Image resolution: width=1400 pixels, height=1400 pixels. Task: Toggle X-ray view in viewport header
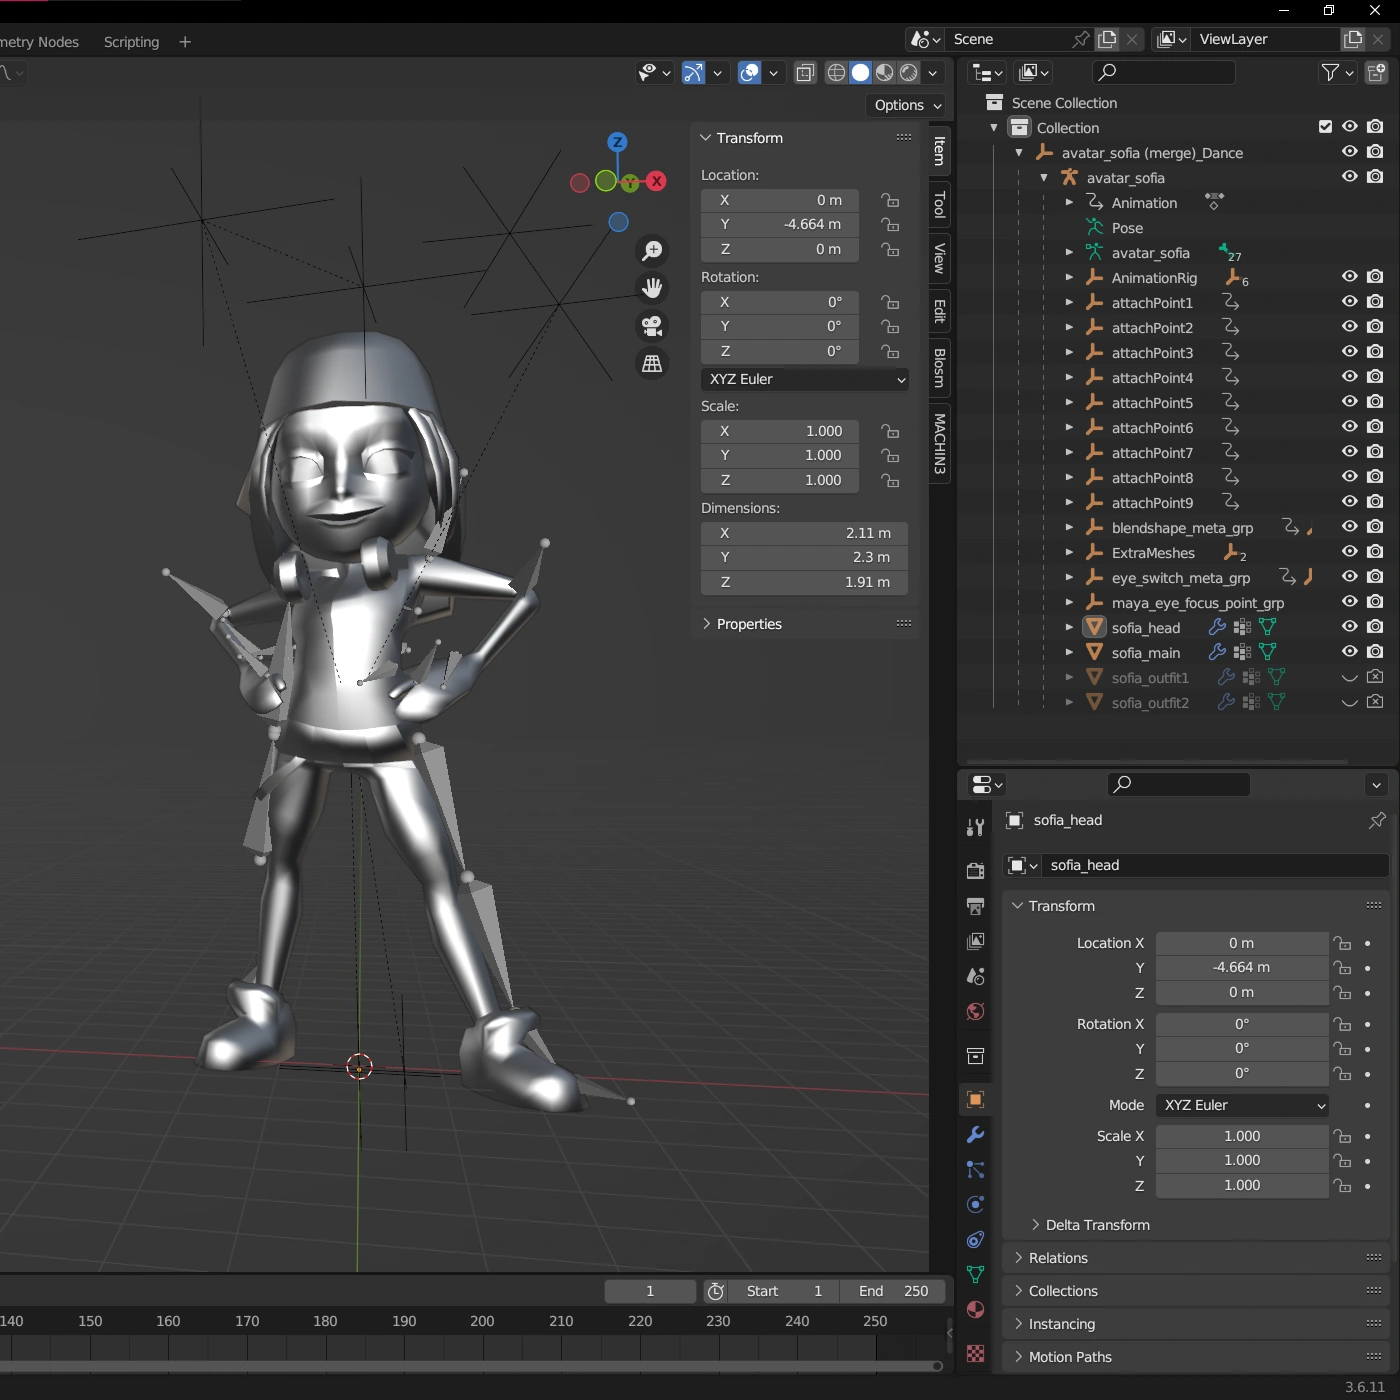coord(805,73)
